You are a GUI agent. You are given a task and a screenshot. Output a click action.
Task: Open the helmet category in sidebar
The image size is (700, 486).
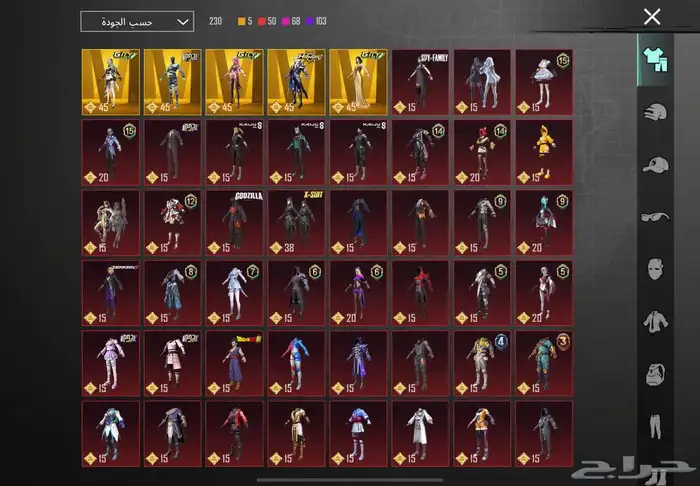tap(654, 112)
